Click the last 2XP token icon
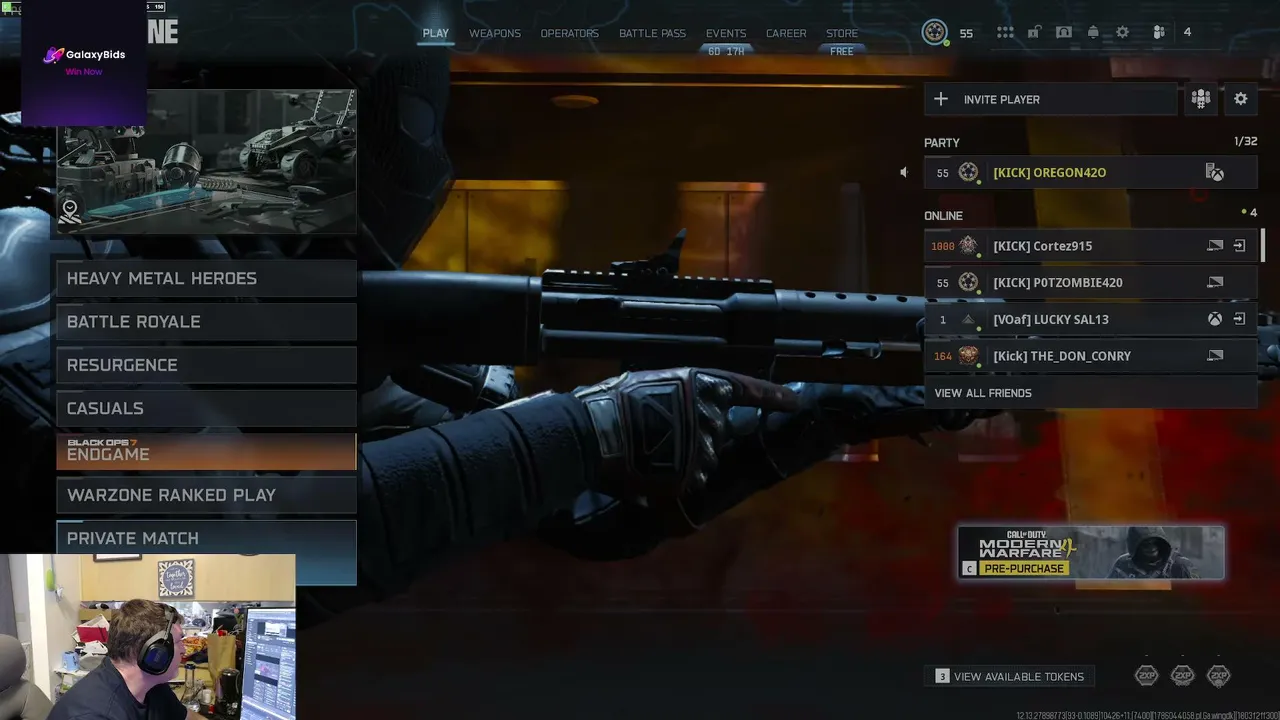1280x720 pixels. pyautogui.click(x=1219, y=676)
